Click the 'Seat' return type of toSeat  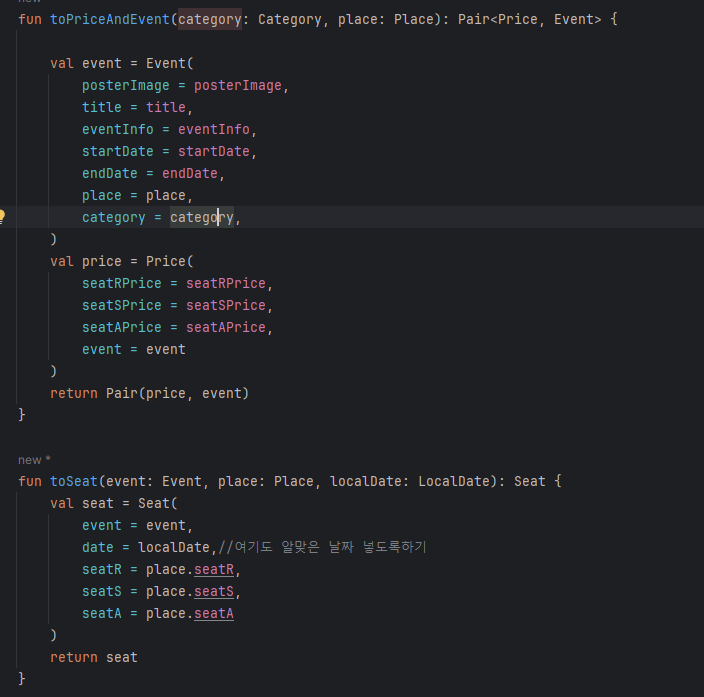coord(529,481)
